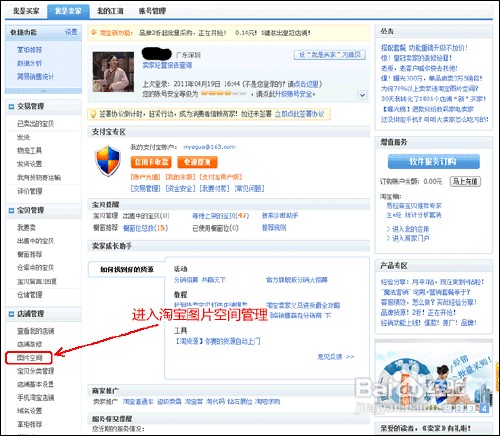
Task: Click 意见反馈 >> link
Action: pos(336,357)
